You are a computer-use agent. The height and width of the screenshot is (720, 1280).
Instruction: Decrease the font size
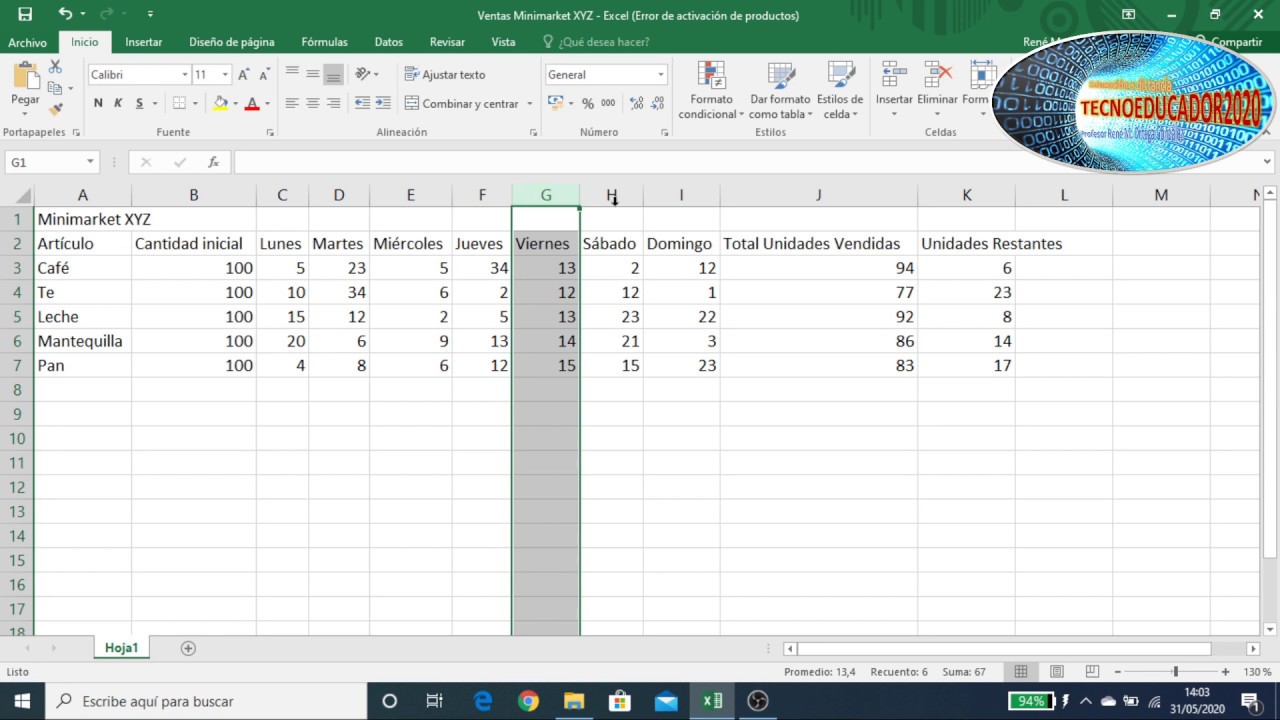point(264,75)
